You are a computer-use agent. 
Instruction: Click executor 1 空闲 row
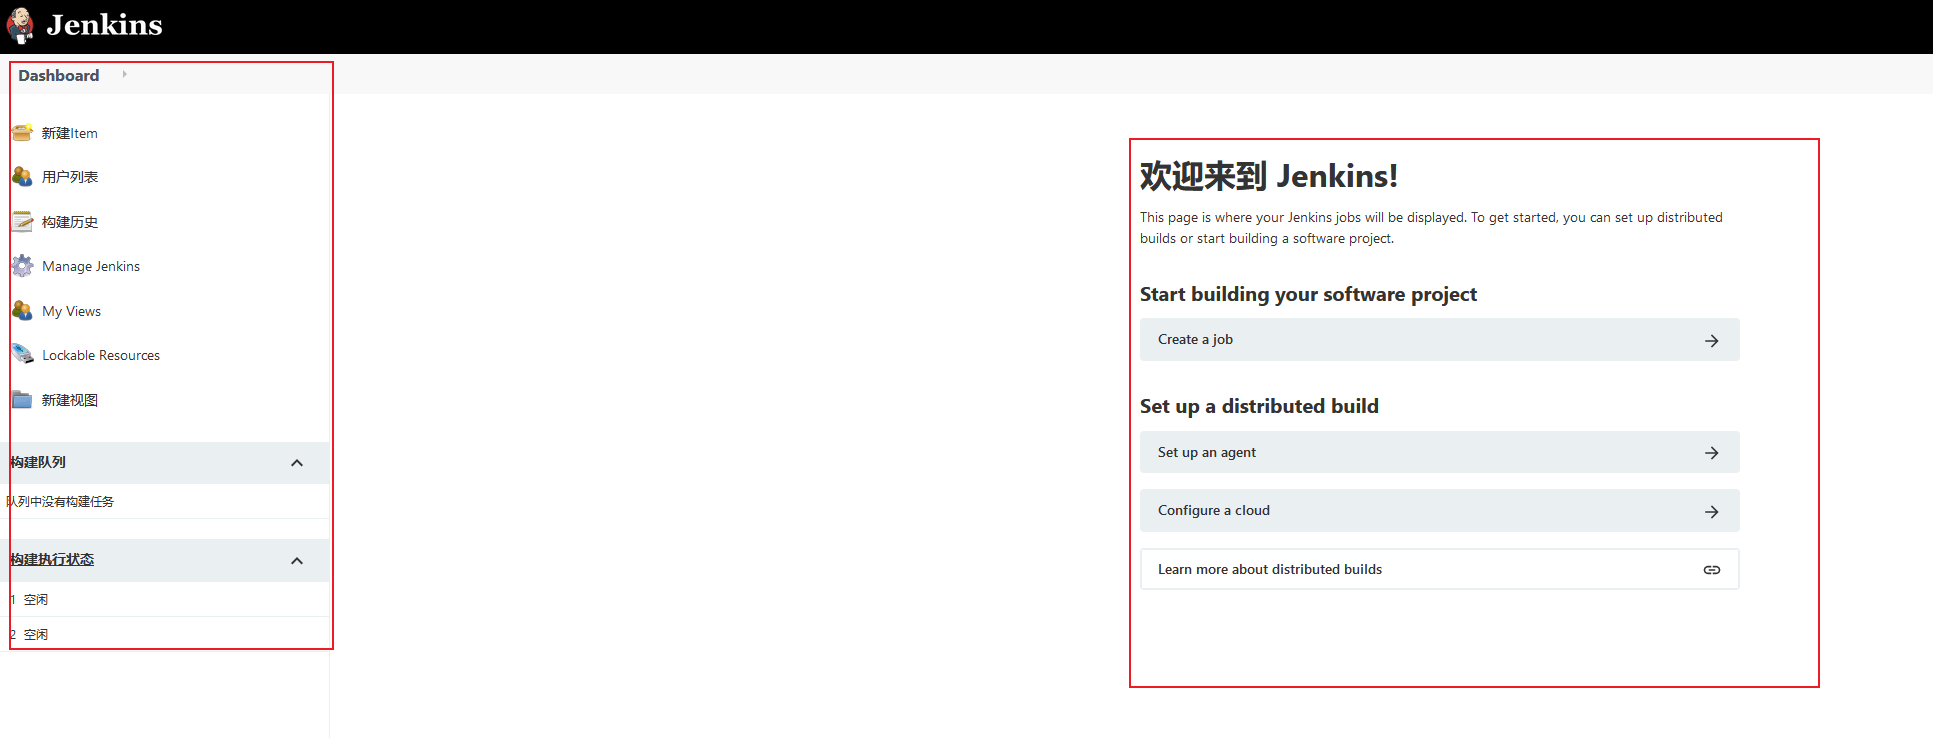(165, 600)
